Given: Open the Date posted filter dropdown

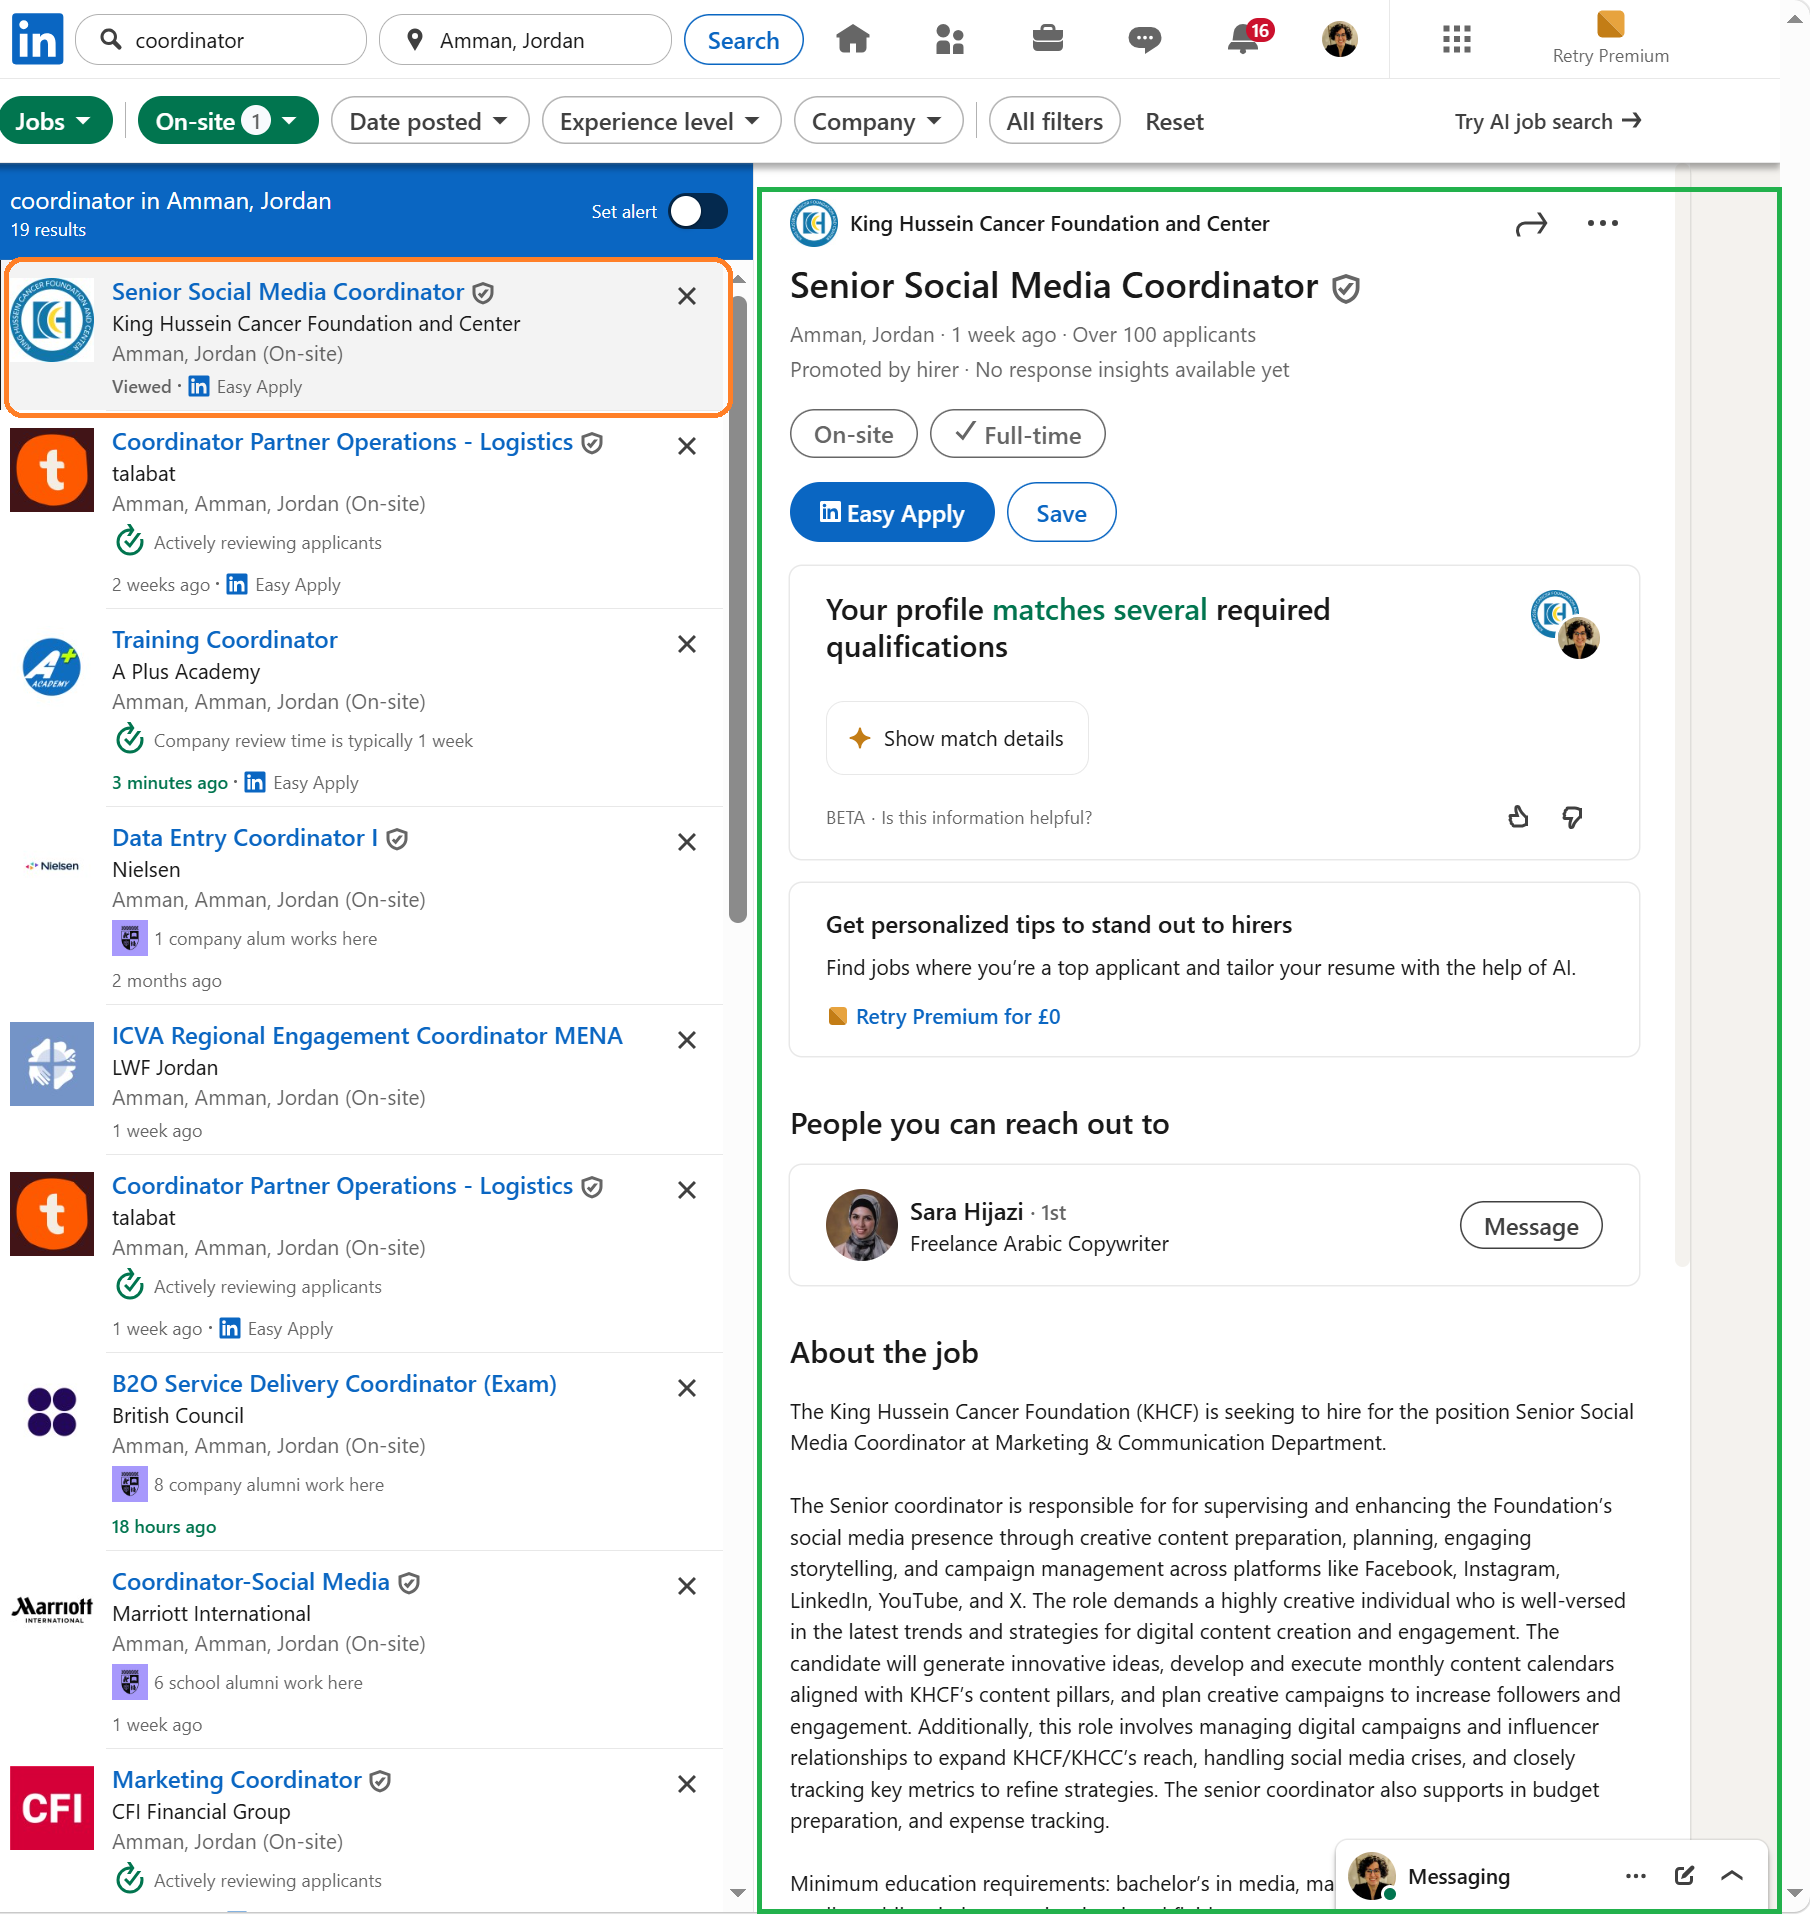Looking at the screenshot, I should pyautogui.click(x=429, y=121).
